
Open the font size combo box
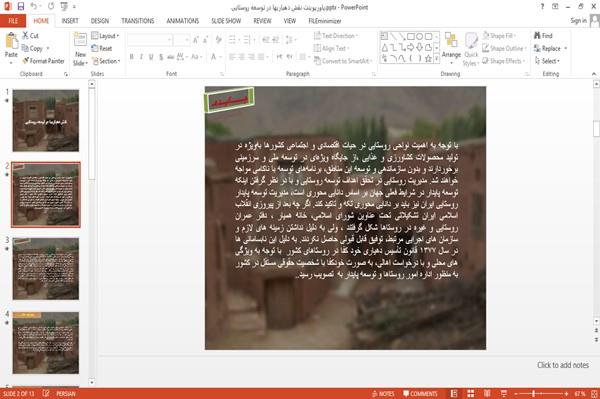(181, 40)
